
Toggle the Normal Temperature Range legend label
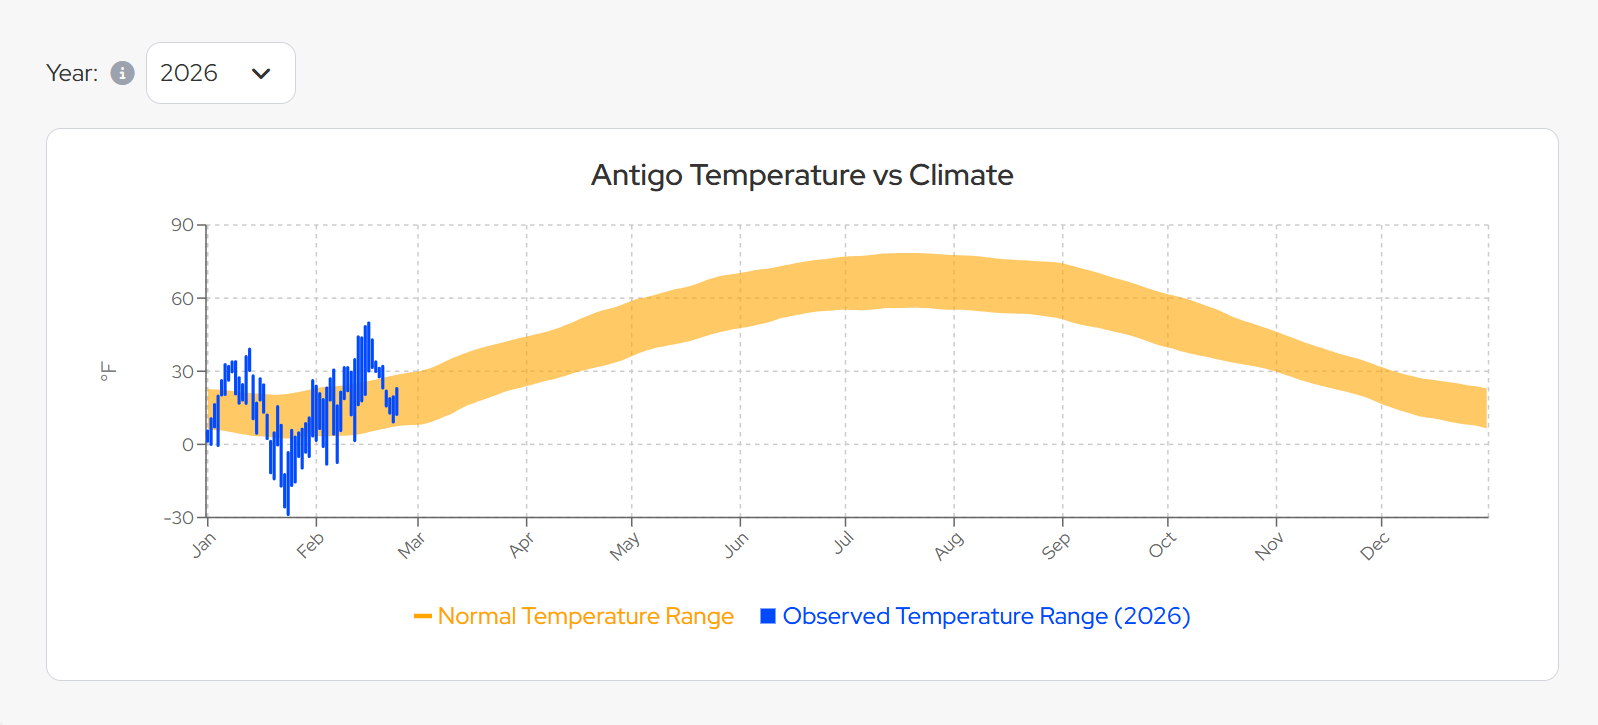[x=585, y=616]
